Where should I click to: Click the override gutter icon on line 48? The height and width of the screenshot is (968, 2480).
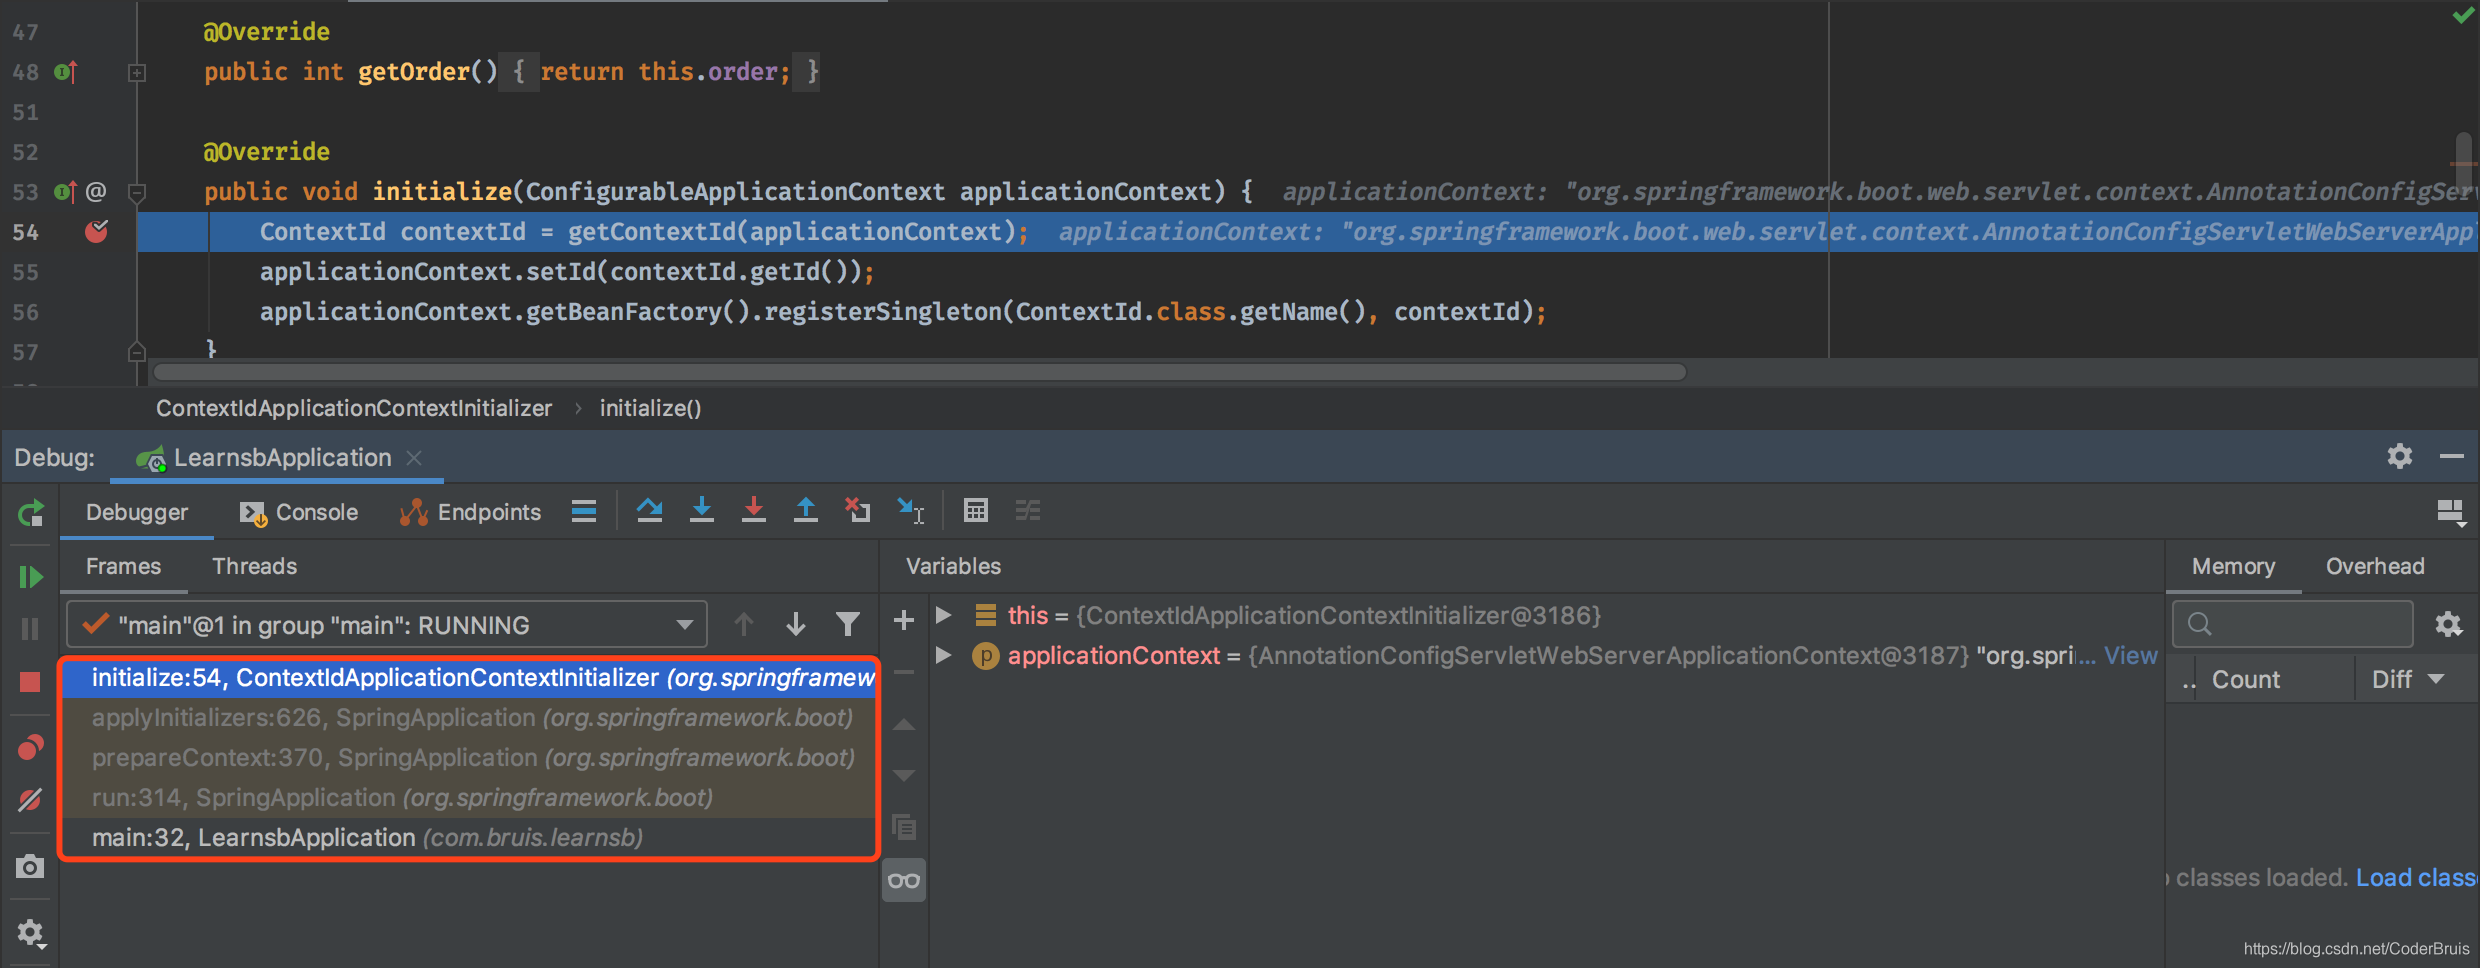pyautogui.click(x=65, y=72)
